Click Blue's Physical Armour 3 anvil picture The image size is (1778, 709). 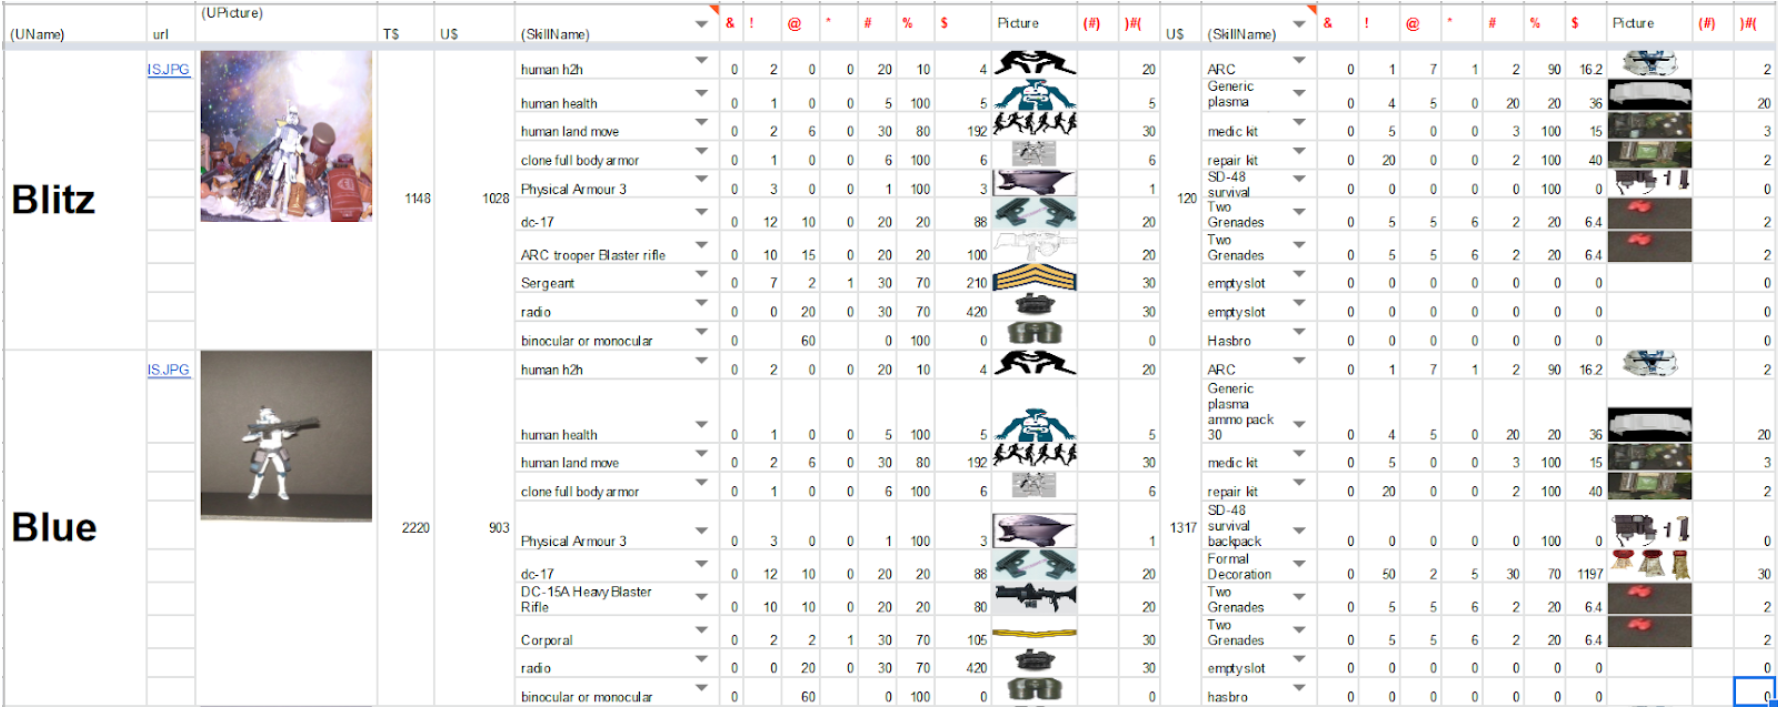[1034, 530]
